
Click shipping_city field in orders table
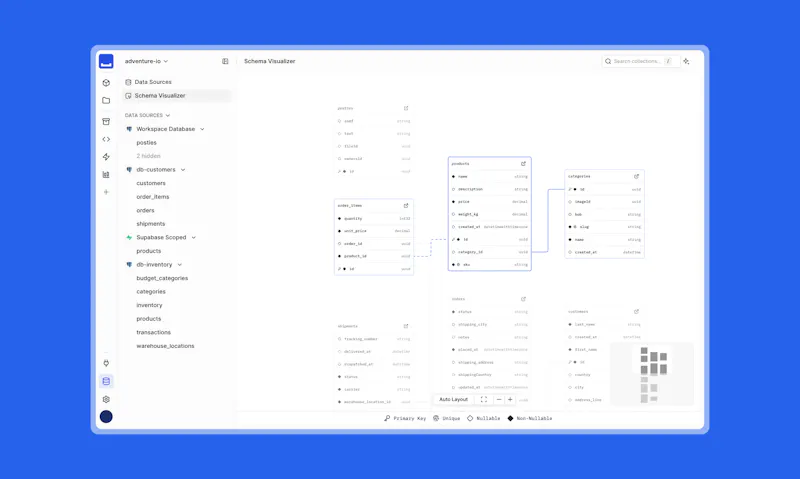[490, 324]
